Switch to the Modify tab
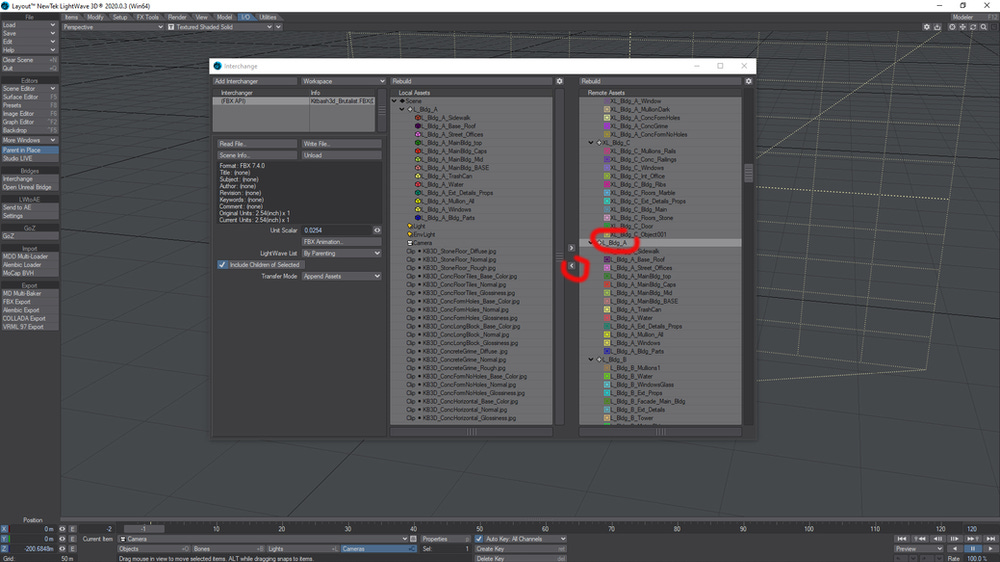Viewport: 1000px width, 562px height. point(95,17)
